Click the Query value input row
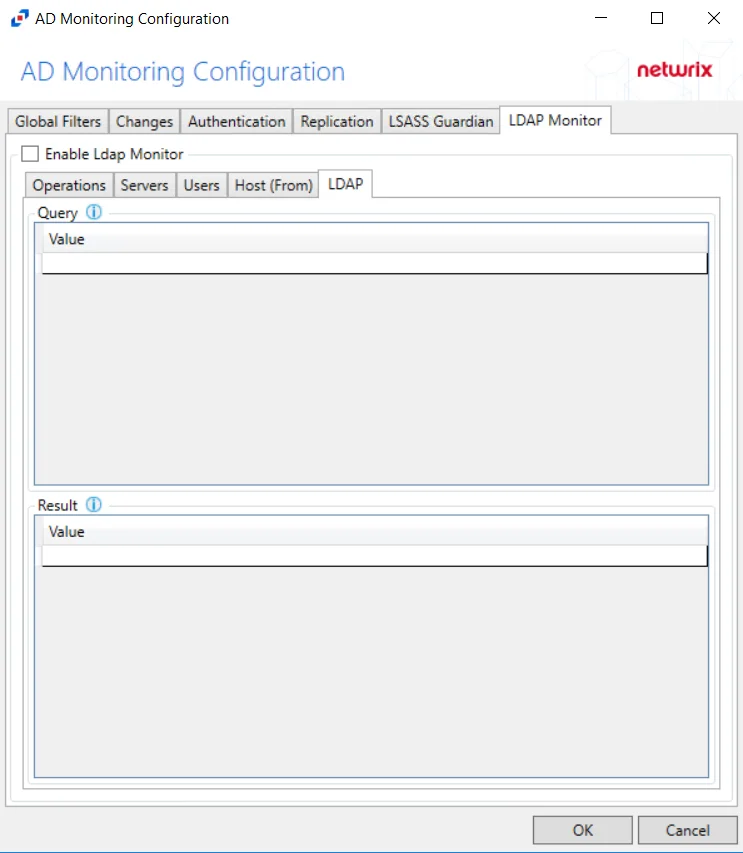Image resolution: width=743 pixels, height=853 pixels. click(x=375, y=263)
